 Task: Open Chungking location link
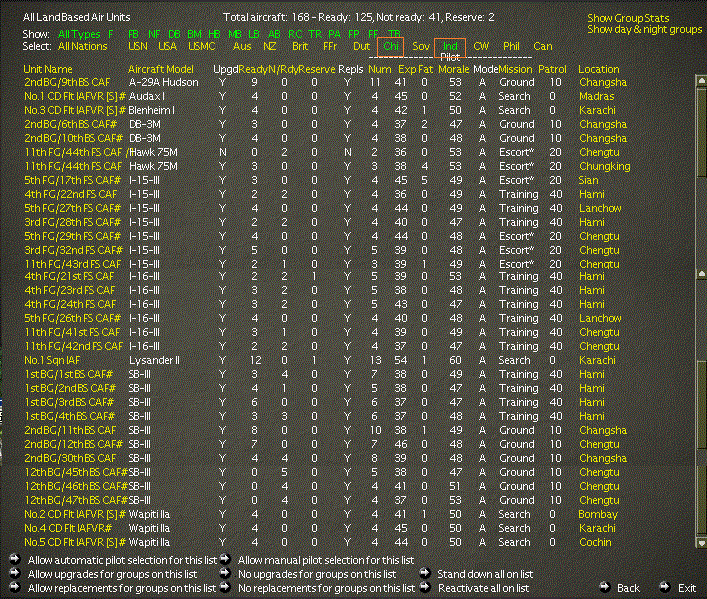pyautogui.click(x=605, y=166)
